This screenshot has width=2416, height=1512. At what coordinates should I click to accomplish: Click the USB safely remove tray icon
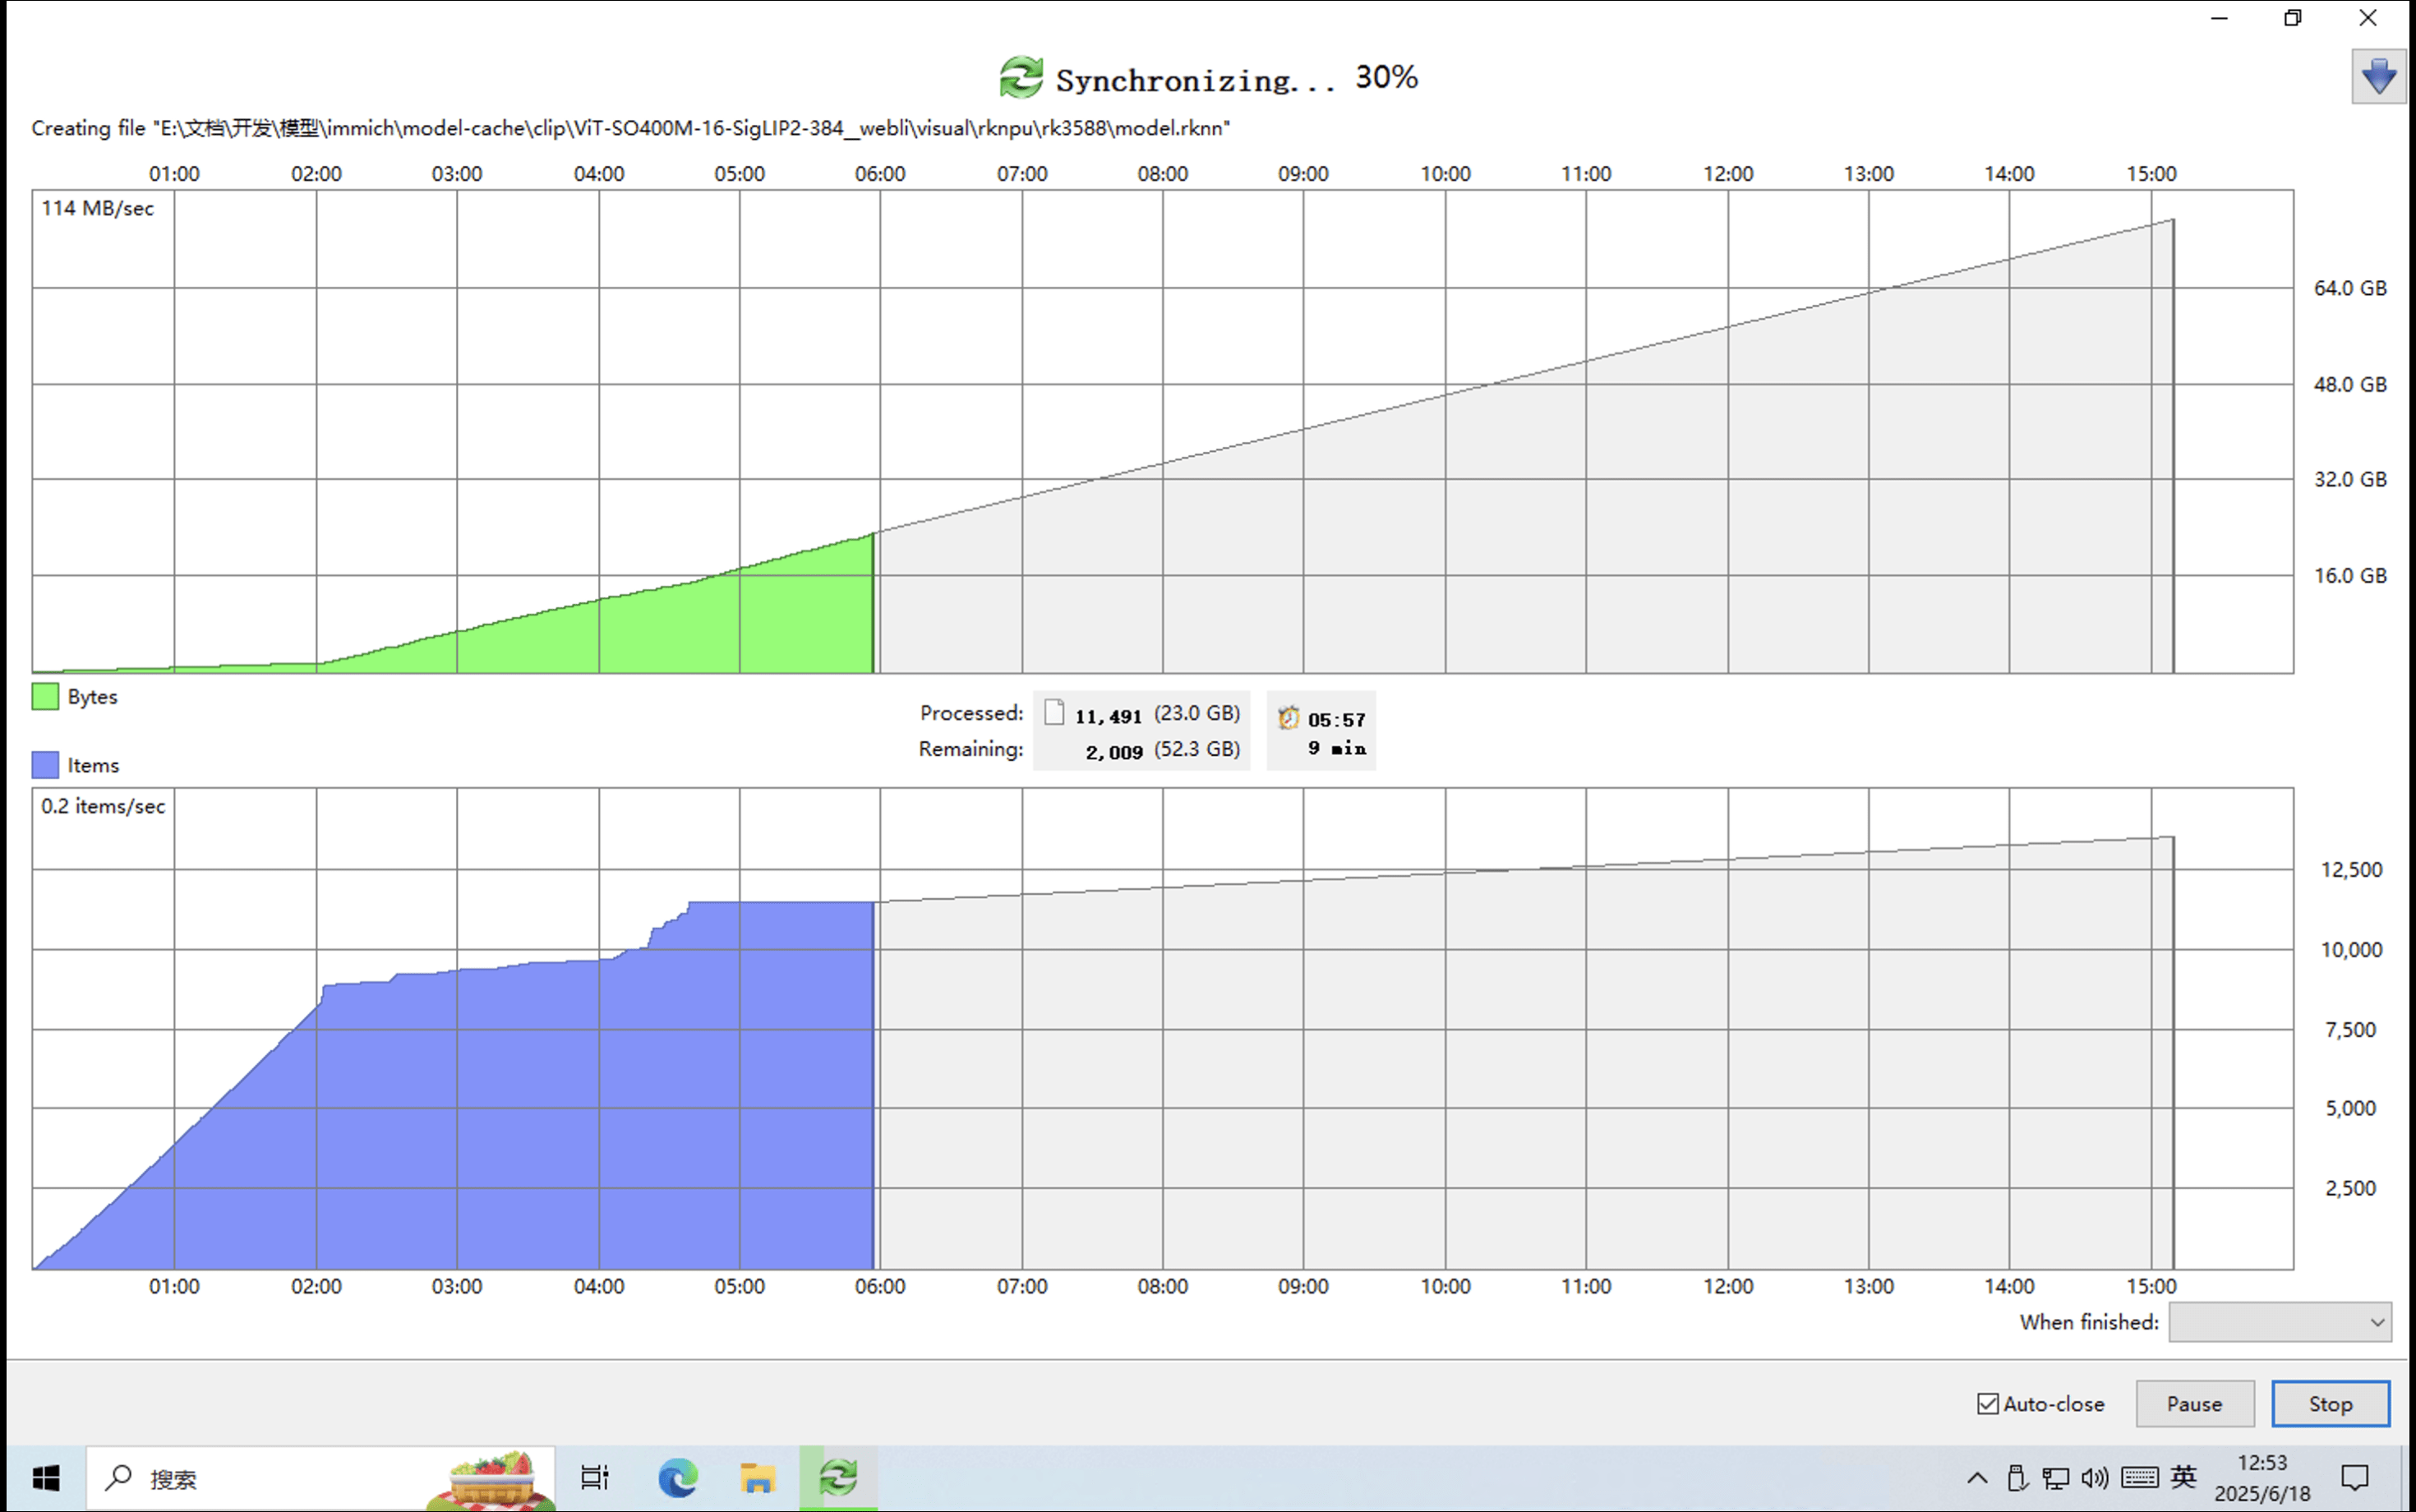(2017, 1478)
